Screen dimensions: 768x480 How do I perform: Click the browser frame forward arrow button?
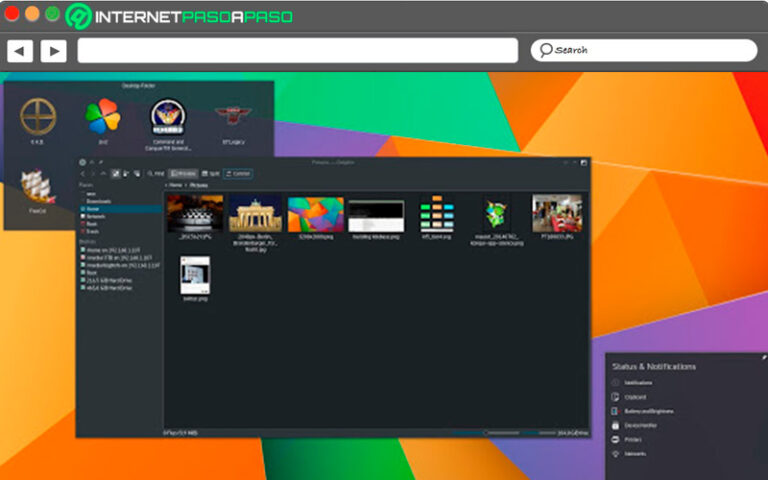[x=53, y=50]
